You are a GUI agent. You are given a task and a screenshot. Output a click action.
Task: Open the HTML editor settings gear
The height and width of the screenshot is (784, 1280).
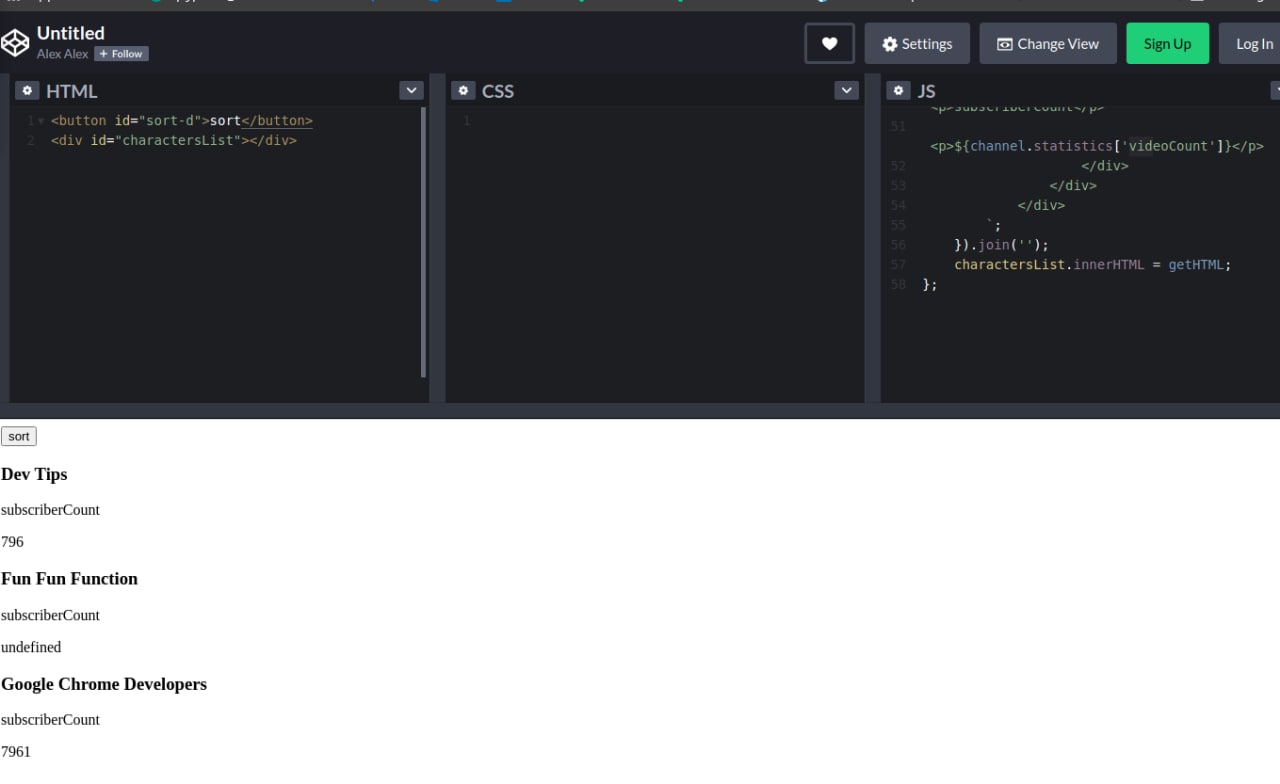click(x=27, y=90)
